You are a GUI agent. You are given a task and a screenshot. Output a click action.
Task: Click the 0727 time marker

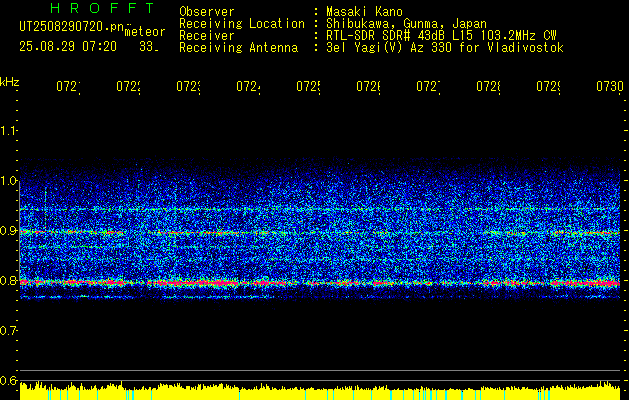[x=428, y=87]
